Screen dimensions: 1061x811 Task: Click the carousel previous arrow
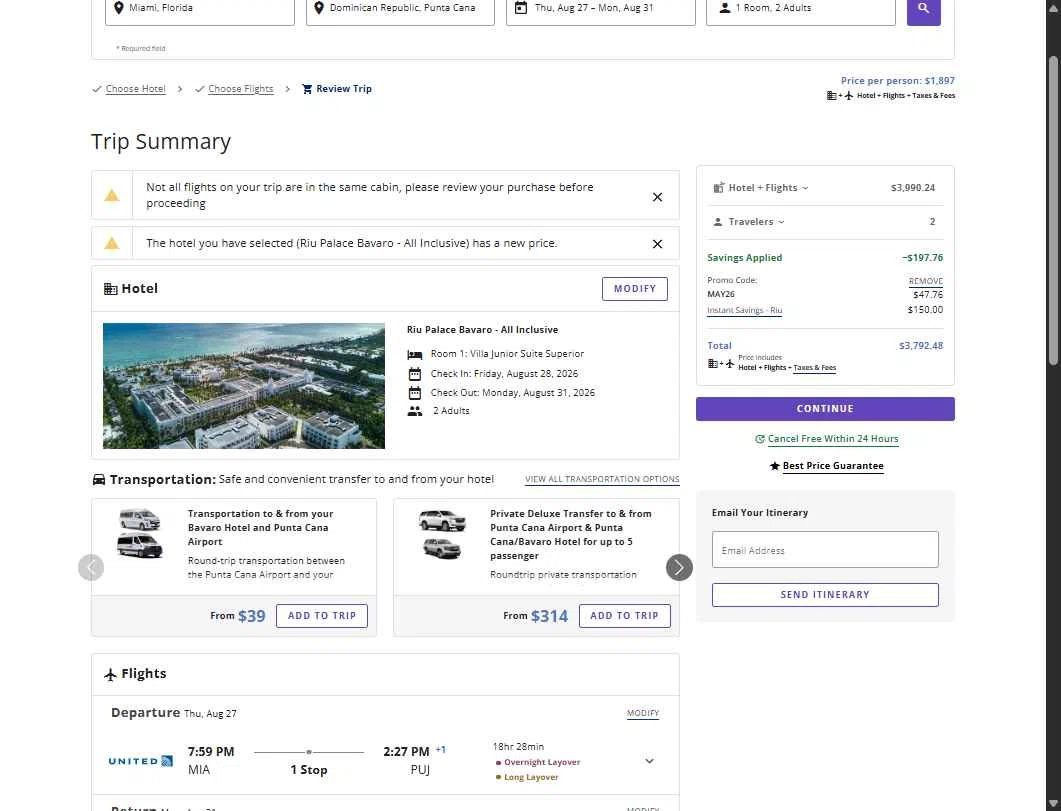click(x=91, y=567)
